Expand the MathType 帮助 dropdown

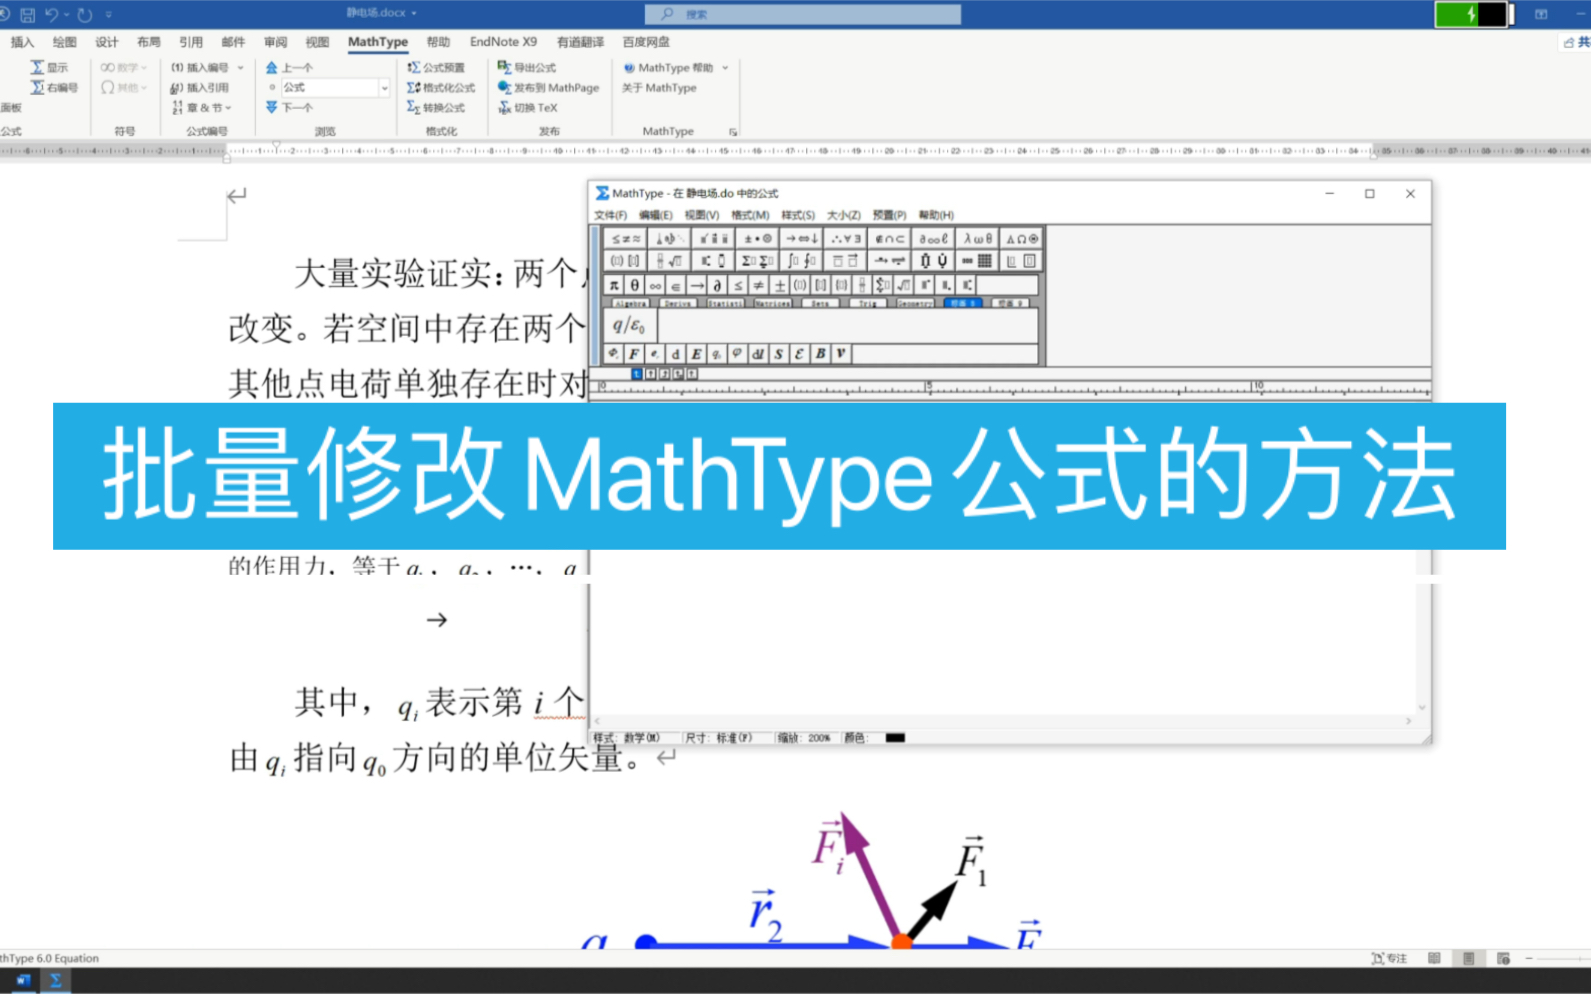point(725,67)
